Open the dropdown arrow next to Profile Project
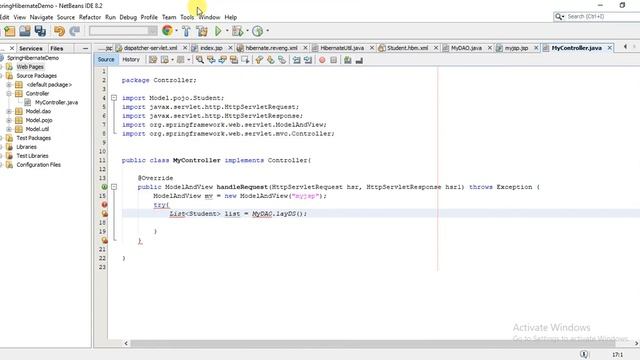The height and width of the screenshot is (360, 640). click(267, 31)
